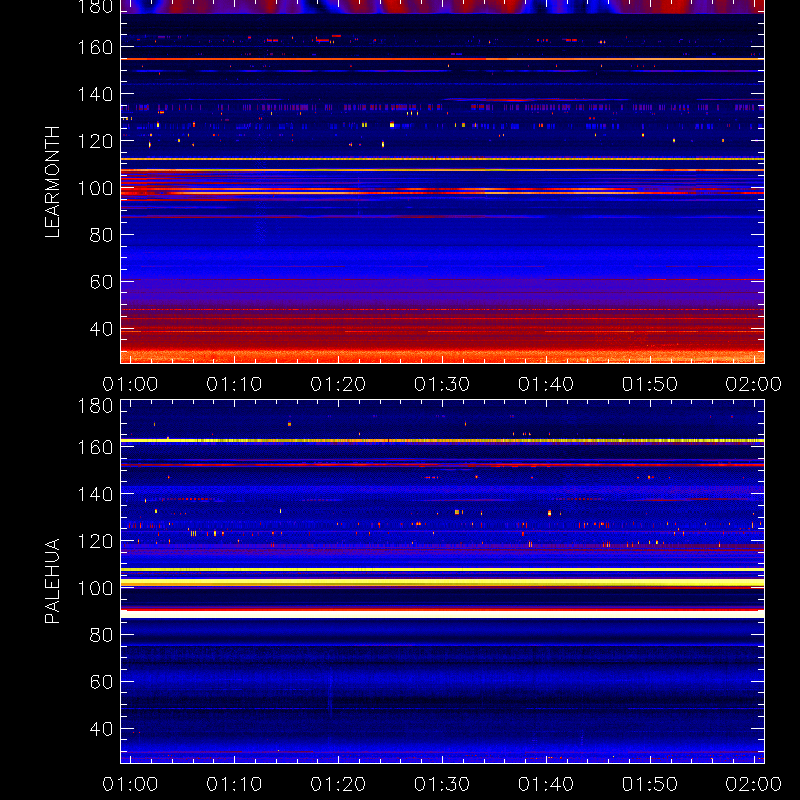Image resolution: width=800 pixels, height=800 pixels.
Task: Click the LEARMONTH axis label
Action: coord(53,182)
